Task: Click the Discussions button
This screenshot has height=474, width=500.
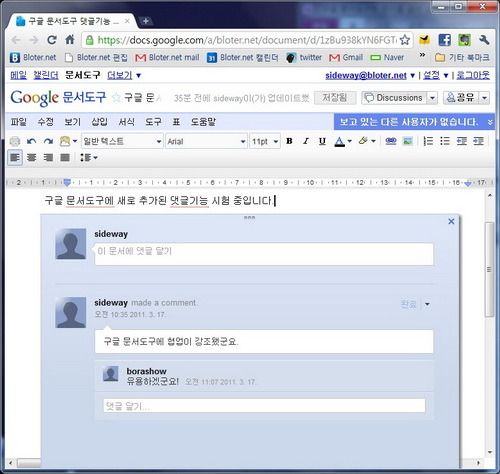Action: pyautogui.click(x=394, y=98)
